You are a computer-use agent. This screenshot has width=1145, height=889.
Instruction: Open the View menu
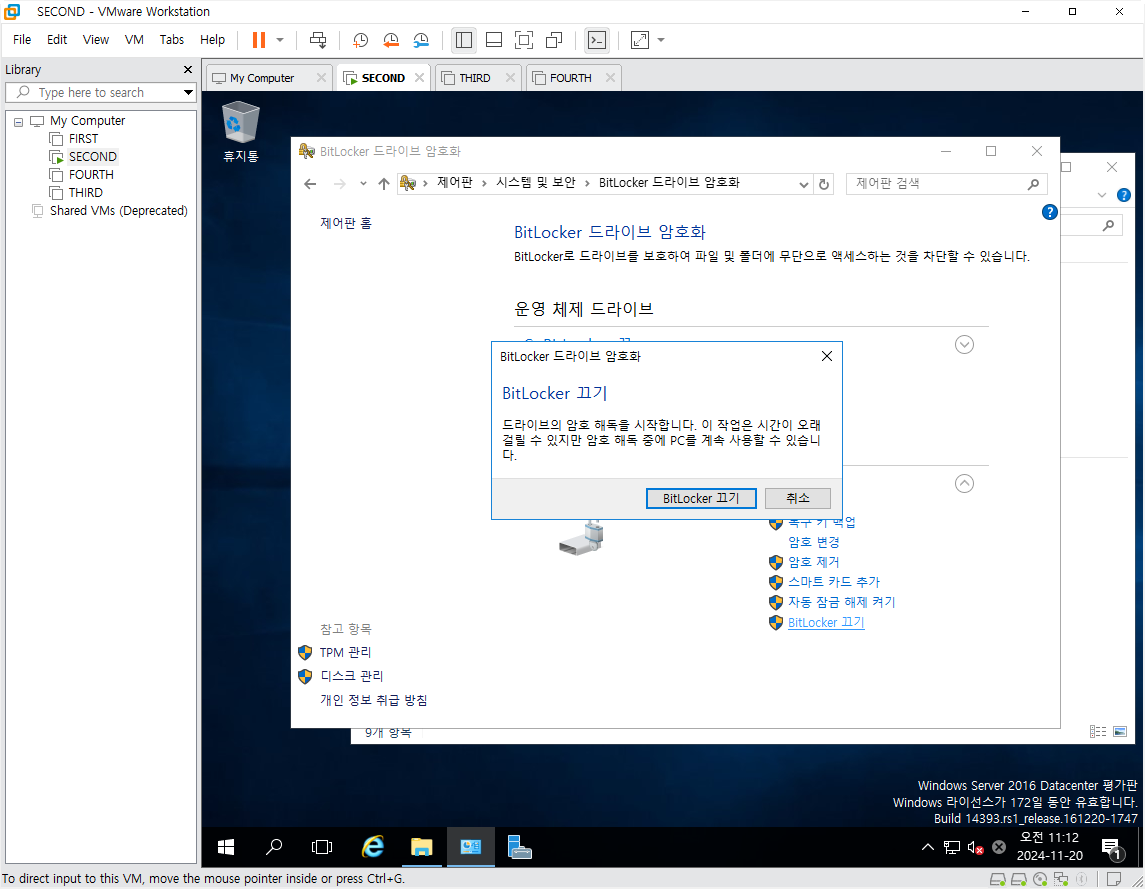tap(96, 39)
